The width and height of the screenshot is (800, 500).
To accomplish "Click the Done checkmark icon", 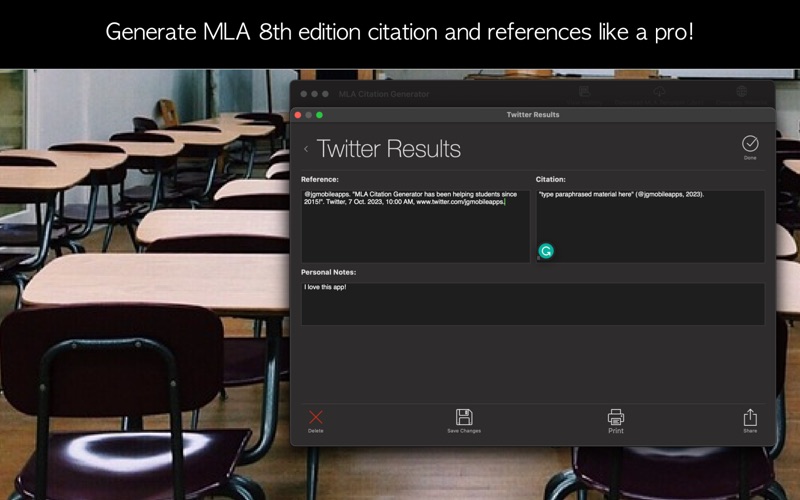I will 750,144.
